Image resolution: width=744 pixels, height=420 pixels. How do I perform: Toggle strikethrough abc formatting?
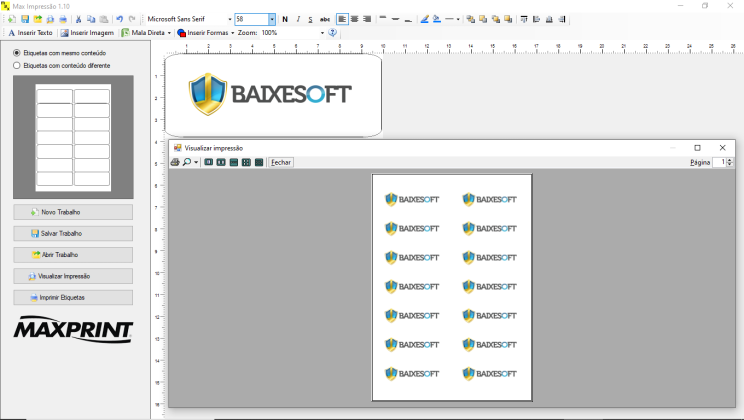click(x=325, y=19)
